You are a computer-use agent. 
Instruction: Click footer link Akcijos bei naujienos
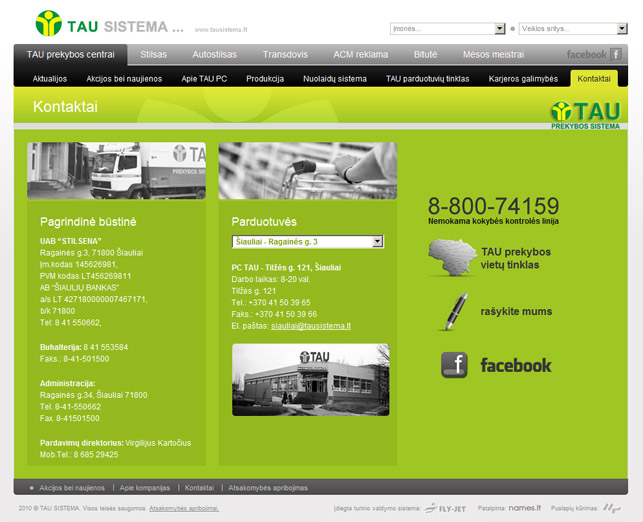72,488
